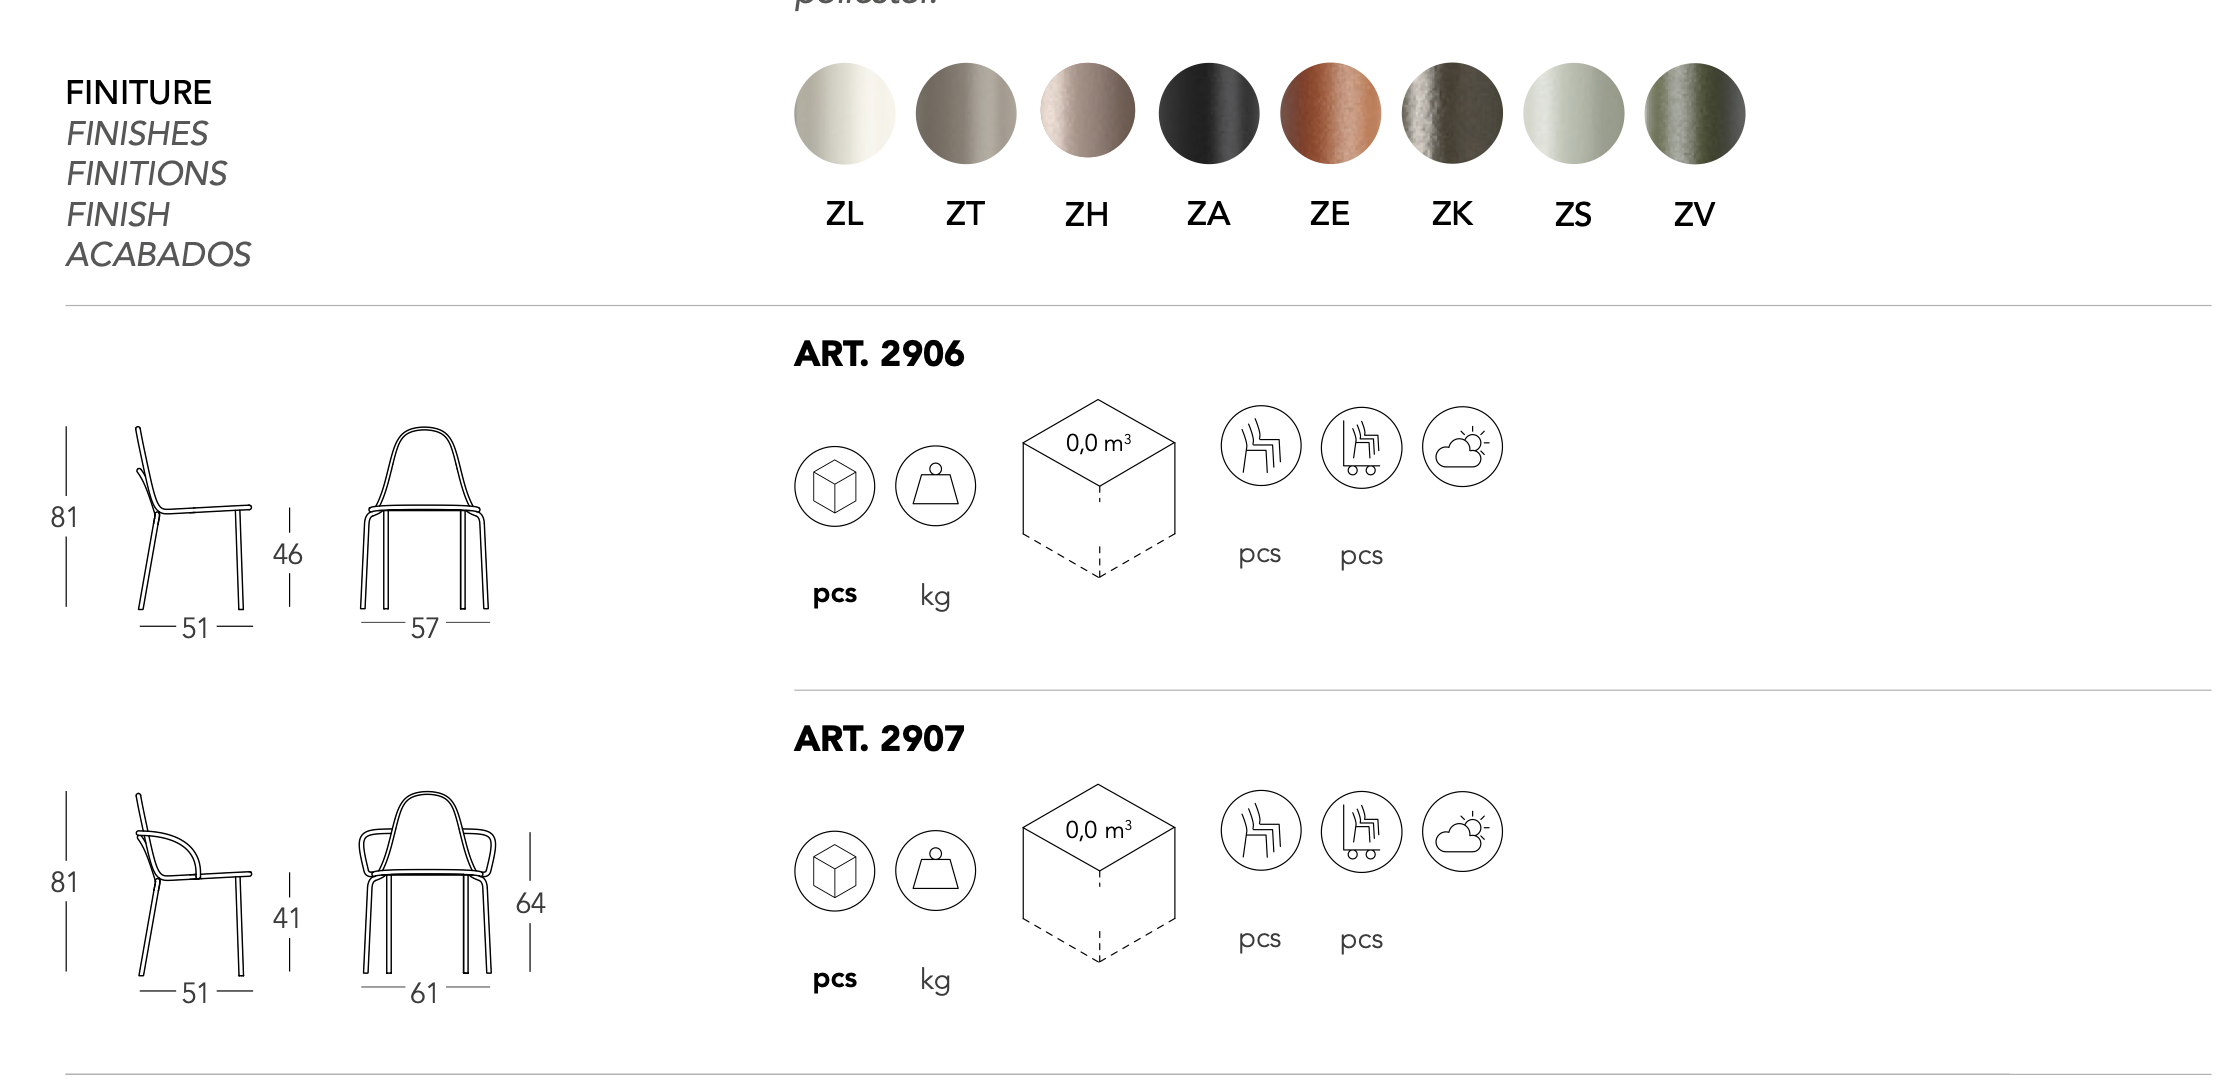Click the weight kg icon for ART. 2906
The width and height of the screenshot is (2224, 1086).
(935, 486)
